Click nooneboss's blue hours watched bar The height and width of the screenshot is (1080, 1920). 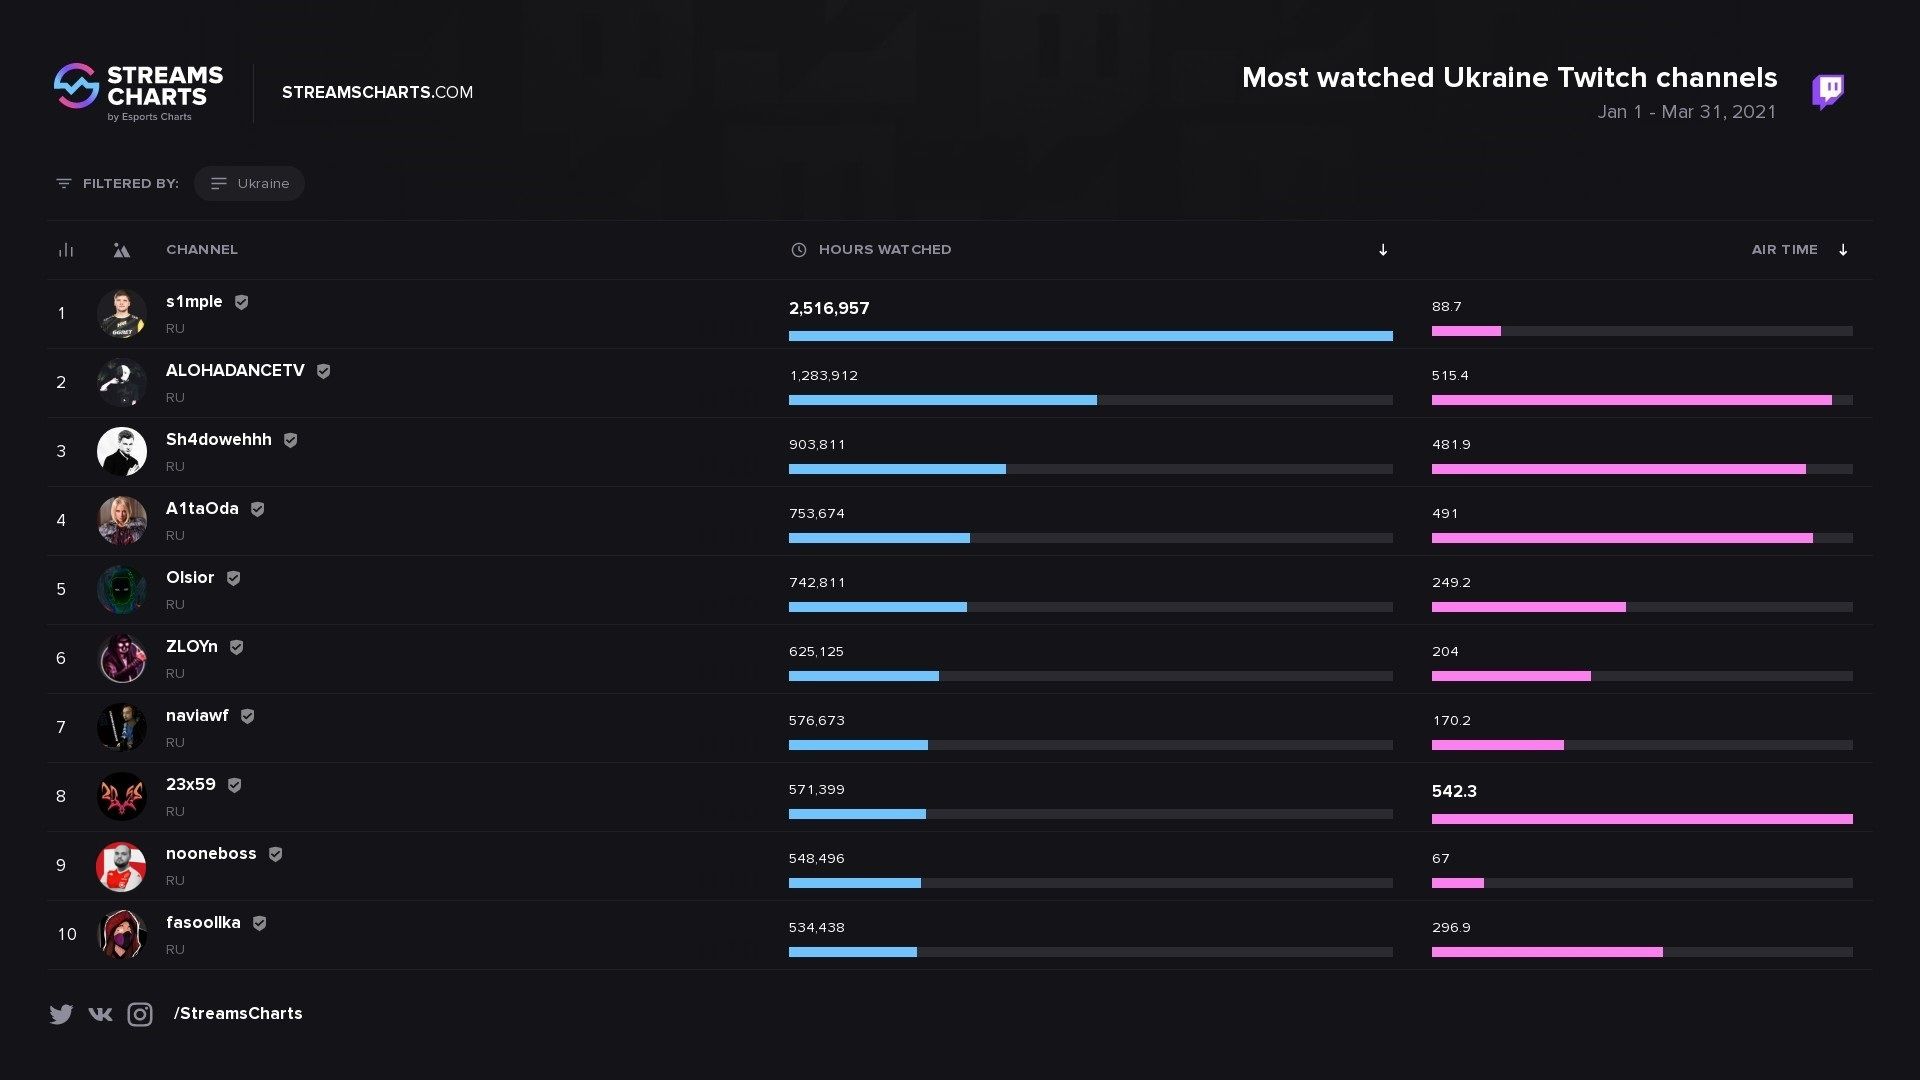click(x=855, y=883)
